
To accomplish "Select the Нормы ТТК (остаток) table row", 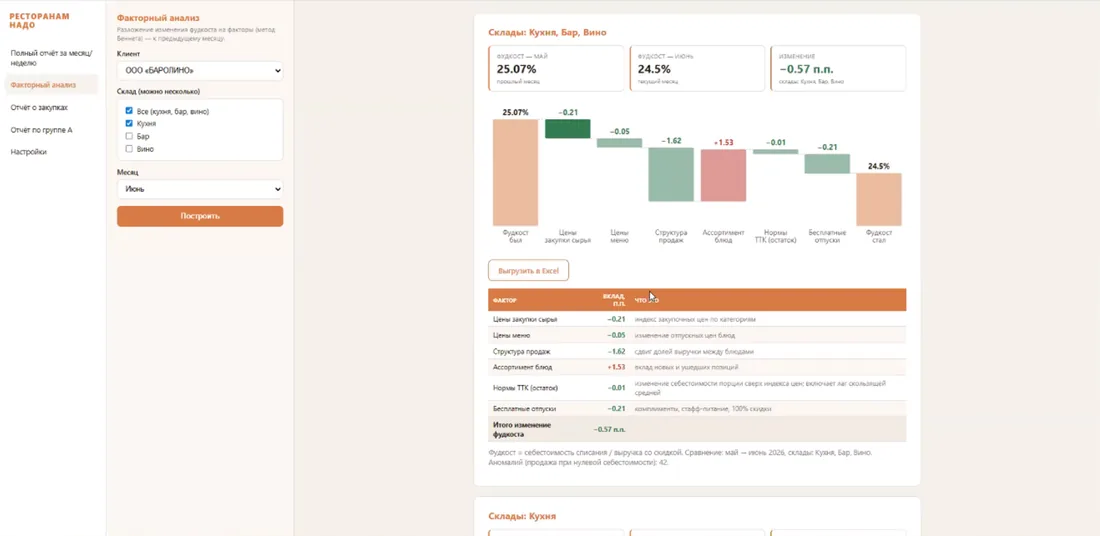I will (697, 388).
